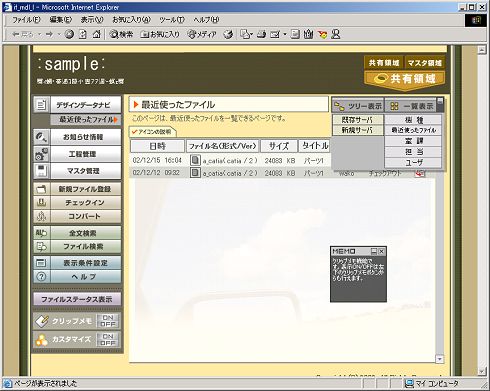490x391 pixels.
Task: Click the file icon in the 02/12/15 row
Action: click(x=195, y=160)
